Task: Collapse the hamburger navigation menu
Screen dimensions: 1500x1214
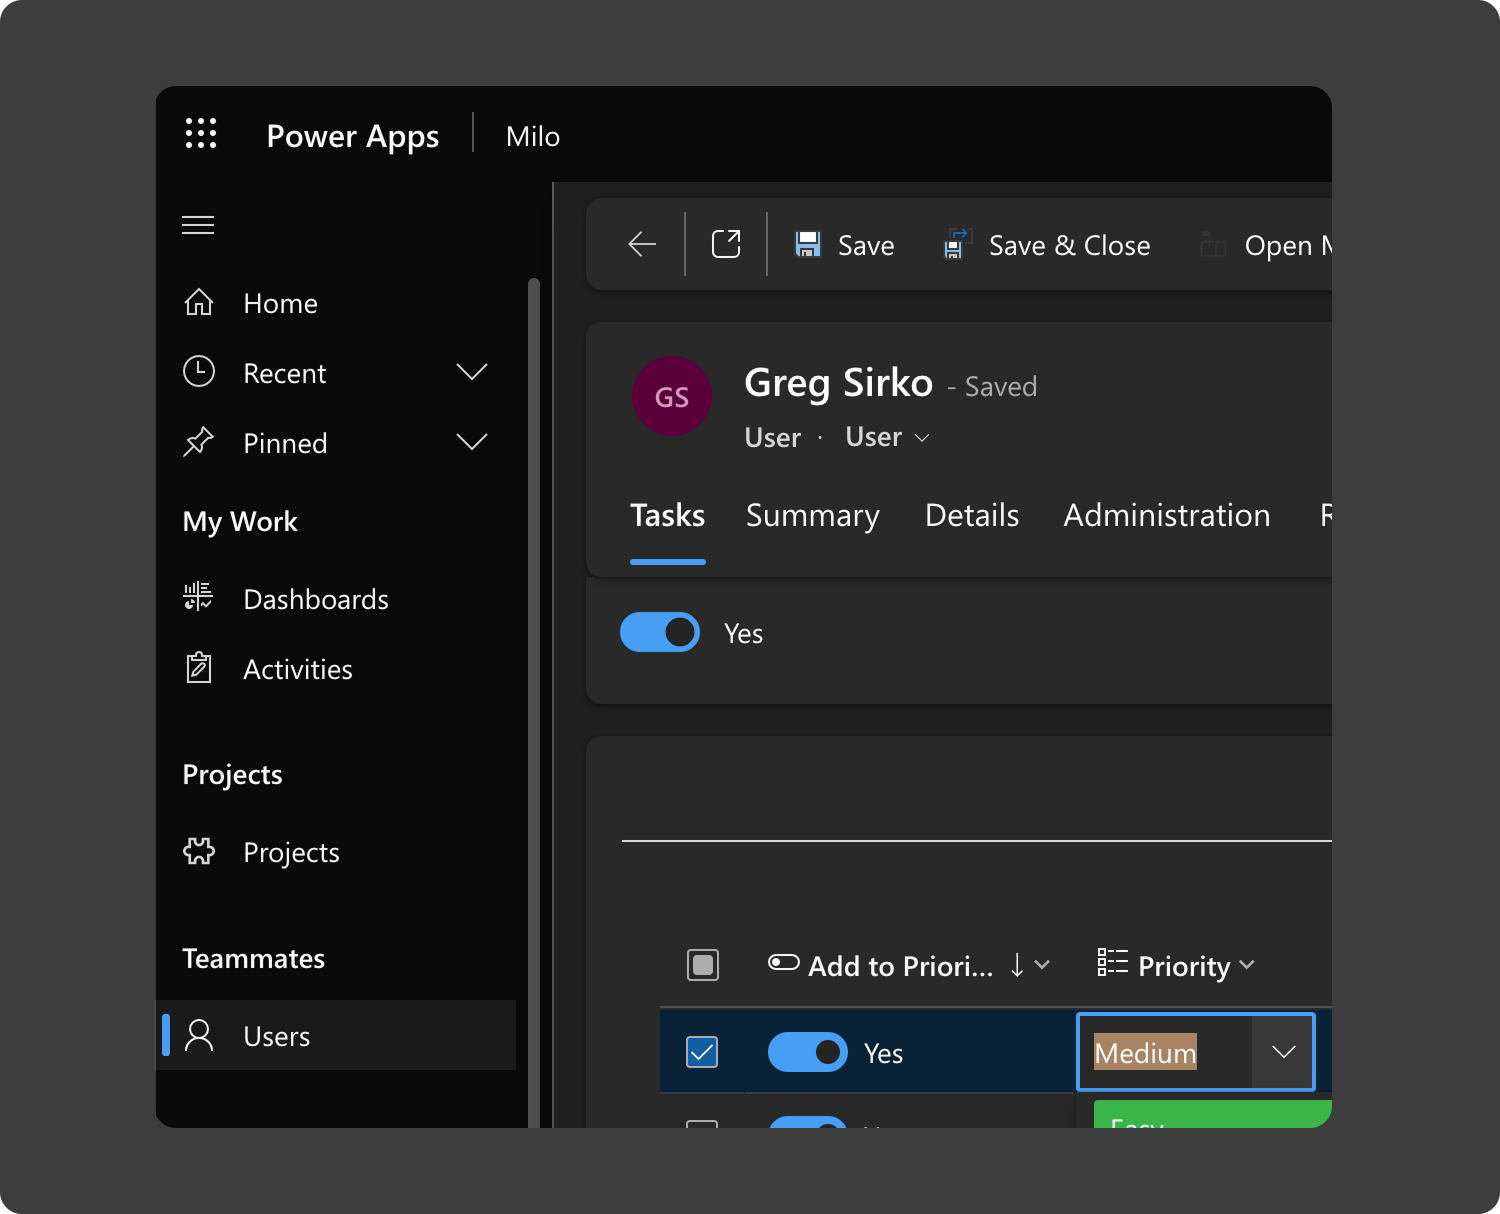Action: coord(198,225)
